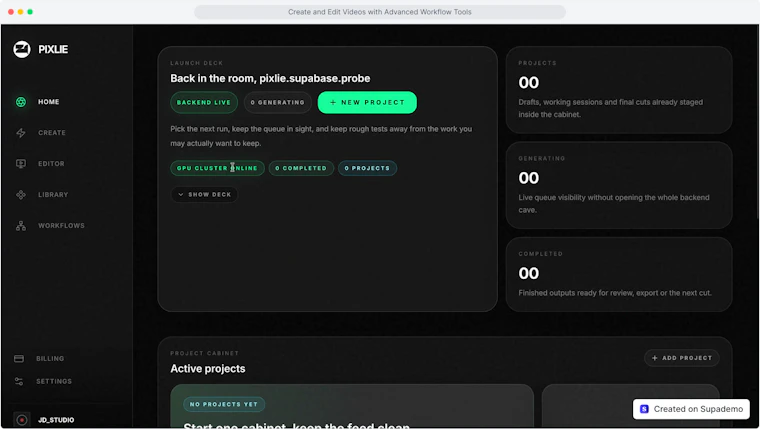The width and height of the screenshot is (760, 429).
Task: Click the Workflows nodes icon
Action: click(x=21, y=226)
